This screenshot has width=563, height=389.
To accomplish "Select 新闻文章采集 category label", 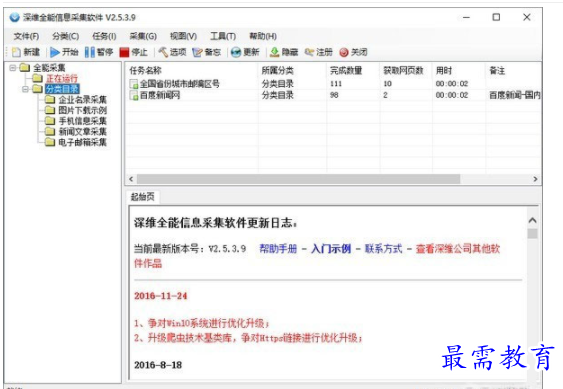I will click(83, 131).
